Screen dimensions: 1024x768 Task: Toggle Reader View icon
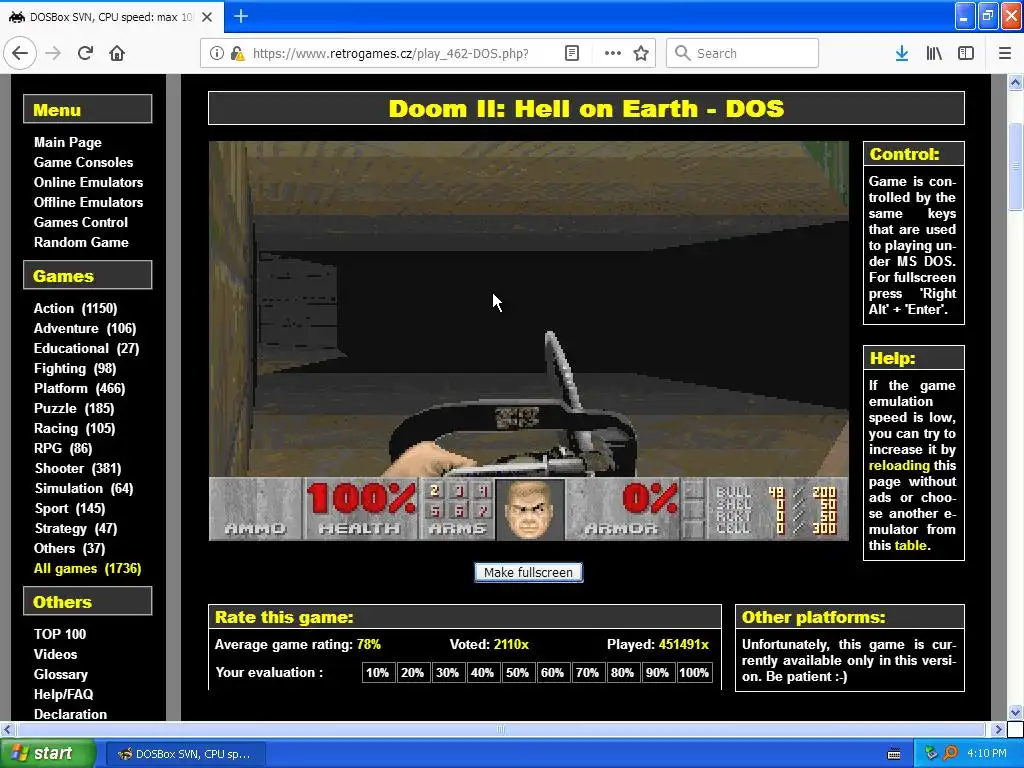point(571,53)
